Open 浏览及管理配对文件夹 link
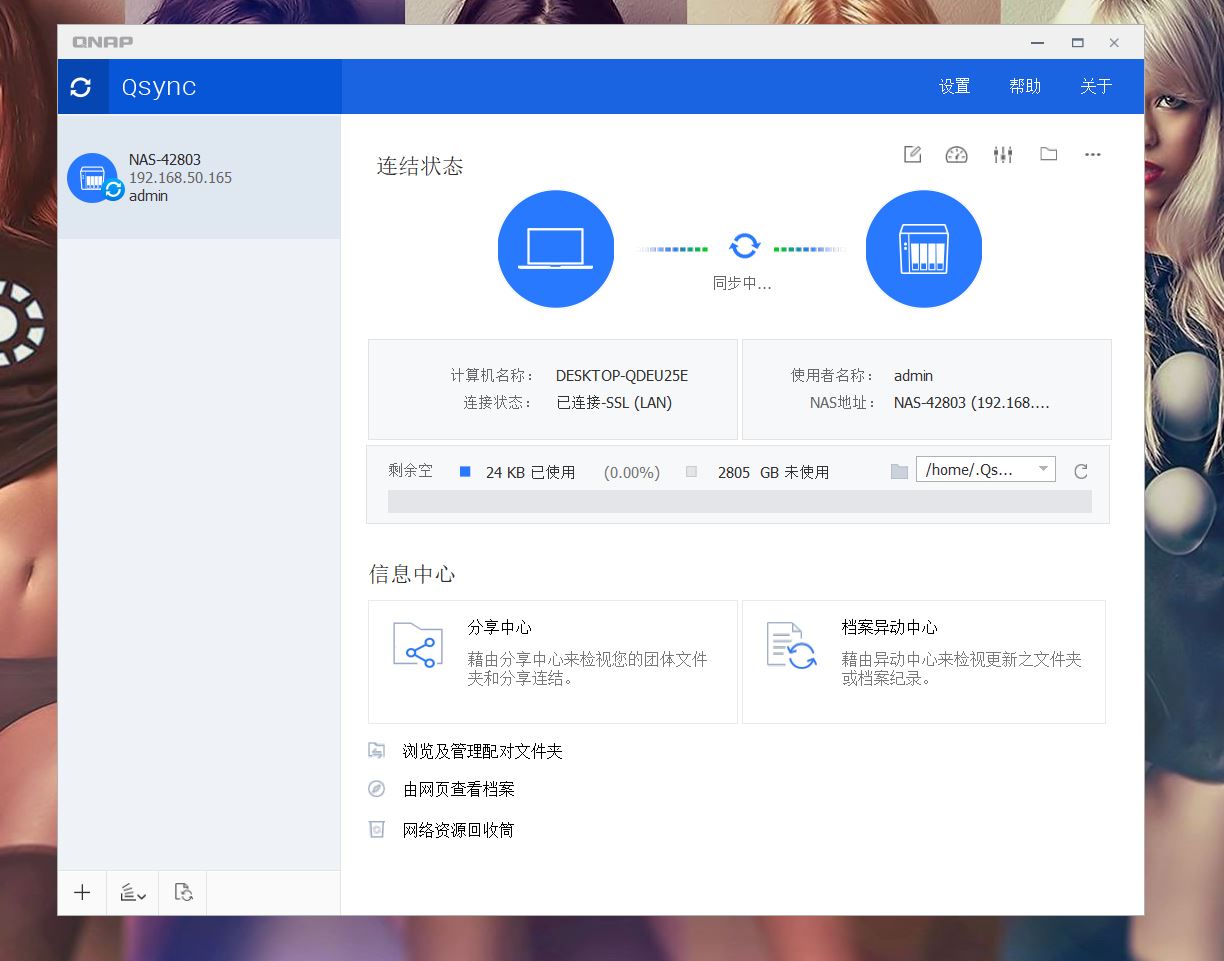 pos(483,750)
